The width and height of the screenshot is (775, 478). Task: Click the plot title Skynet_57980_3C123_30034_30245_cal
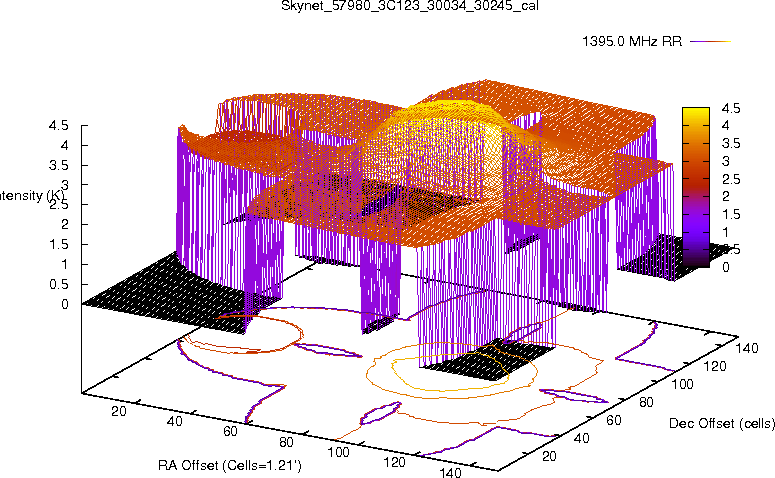(410, 6)
